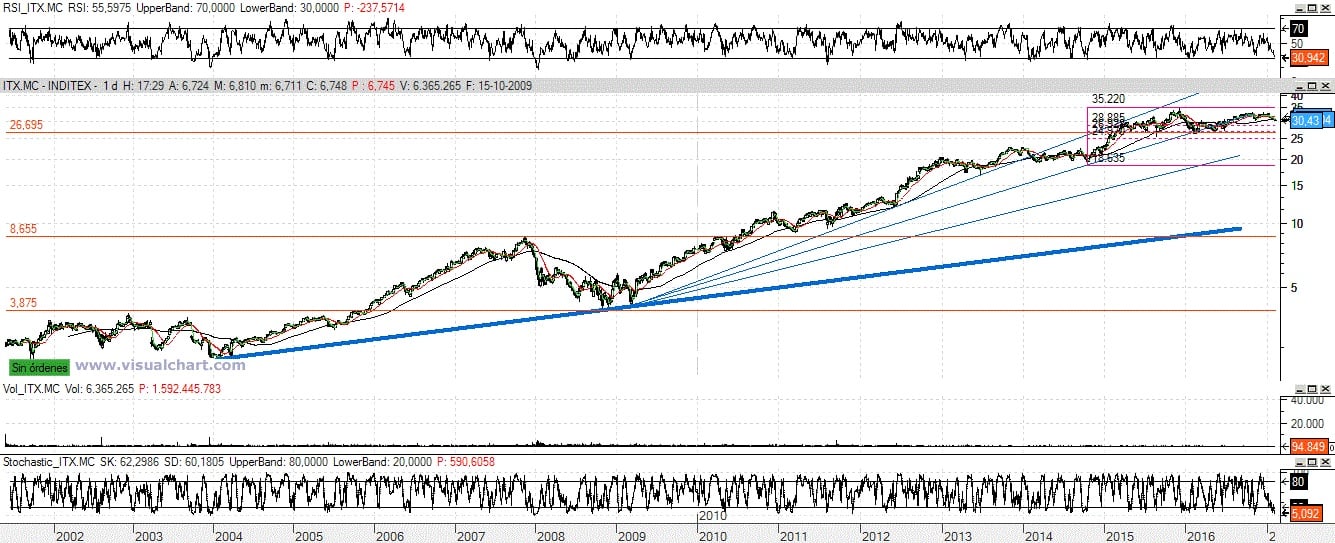Click the current price label 30,43

1307,120
